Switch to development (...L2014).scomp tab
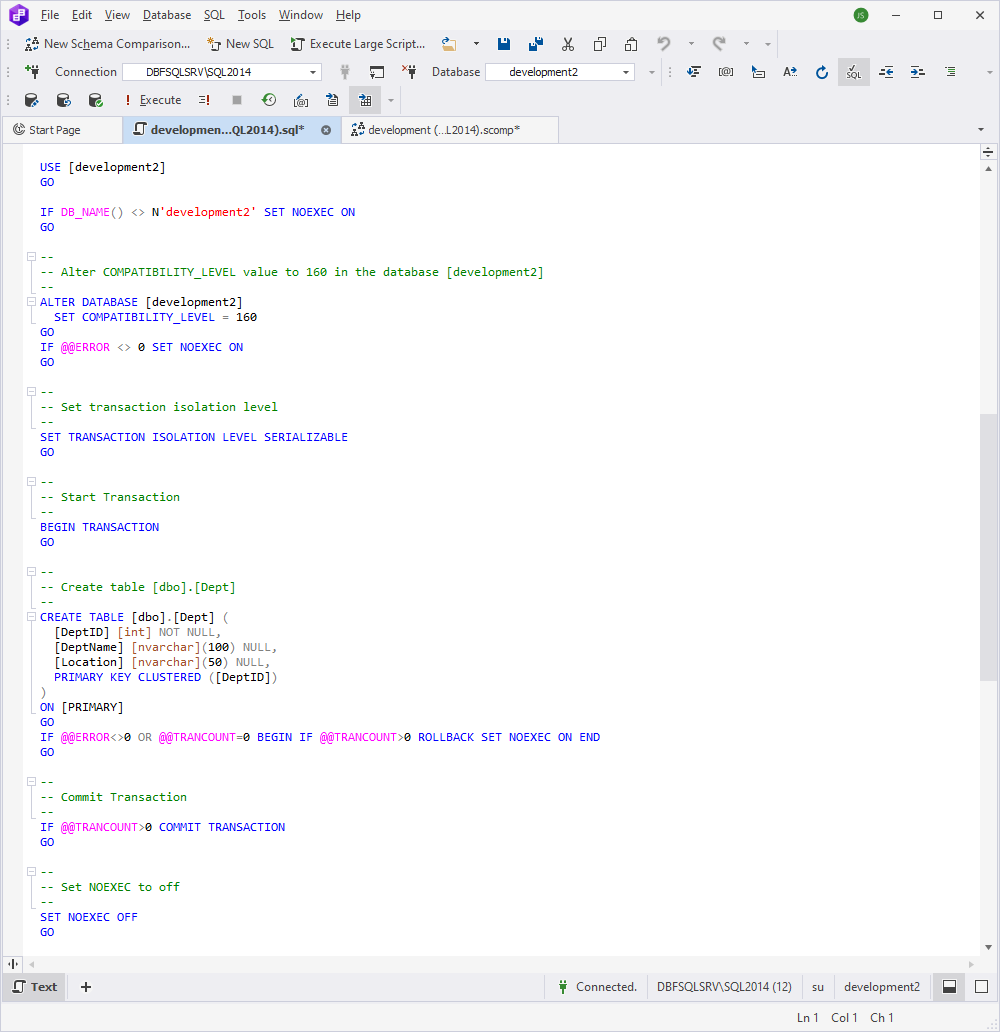The height and width of the screenshot is (1032, 1000). (450, 130)
